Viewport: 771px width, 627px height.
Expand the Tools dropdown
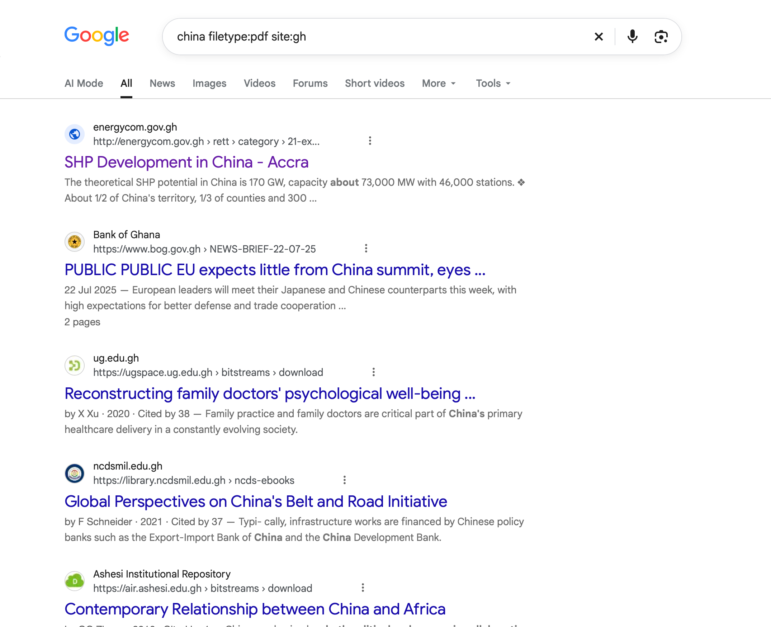[493, 83]
